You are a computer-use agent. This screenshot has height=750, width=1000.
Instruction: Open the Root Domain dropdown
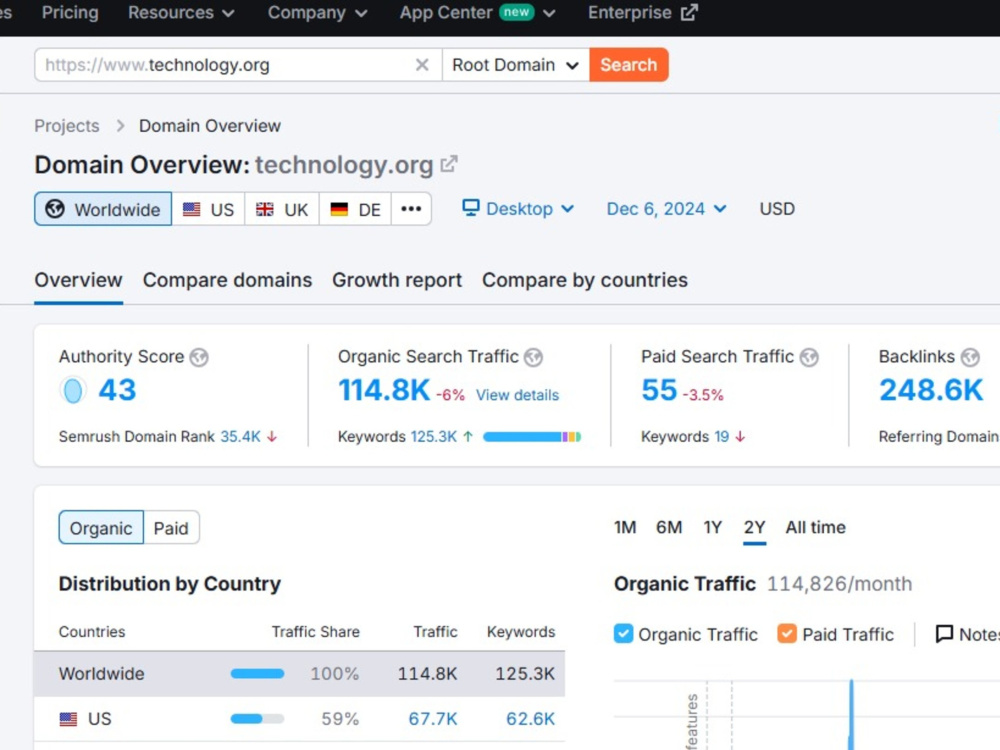(x=515, y=65)
